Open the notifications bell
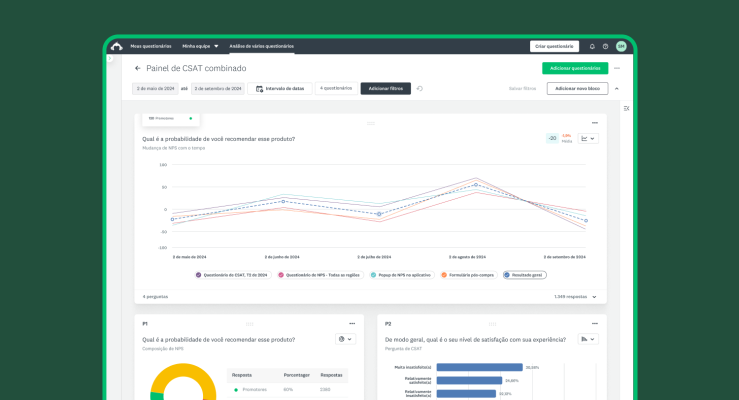This screenshot has height=400, width=739. (x=592, y=46)
